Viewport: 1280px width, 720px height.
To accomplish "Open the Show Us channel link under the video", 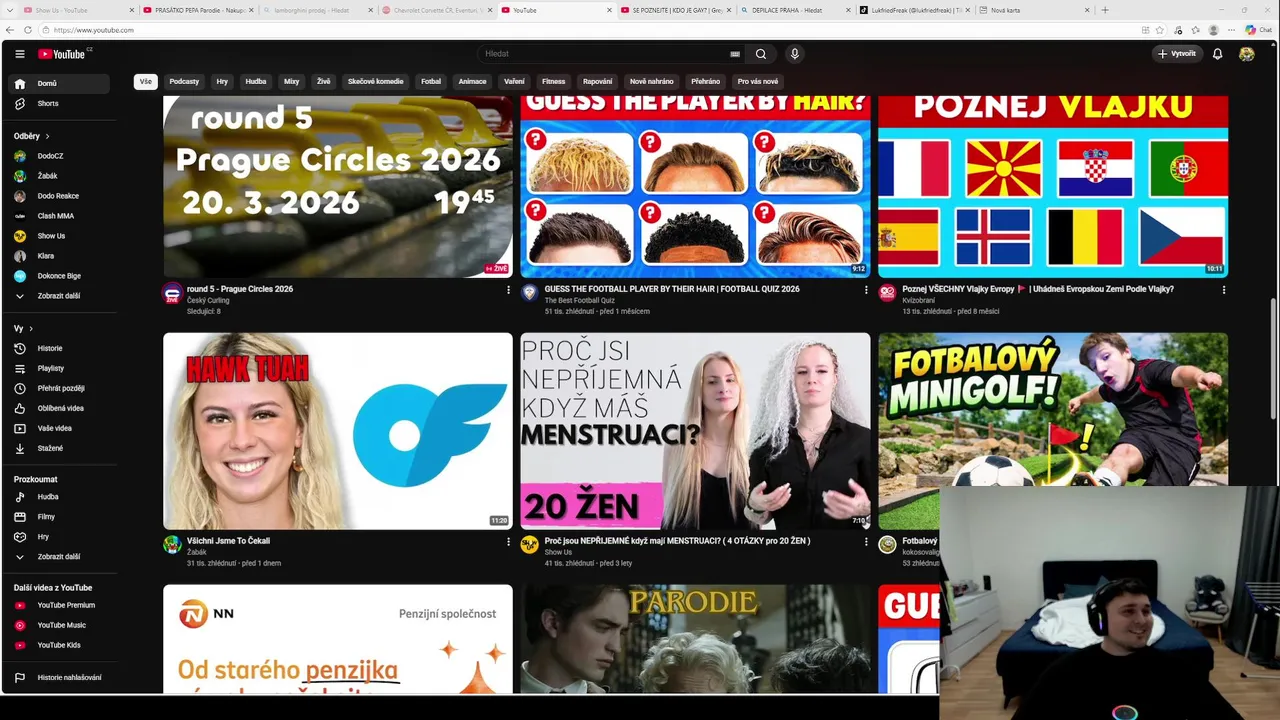I will click(x=558, y=552).
